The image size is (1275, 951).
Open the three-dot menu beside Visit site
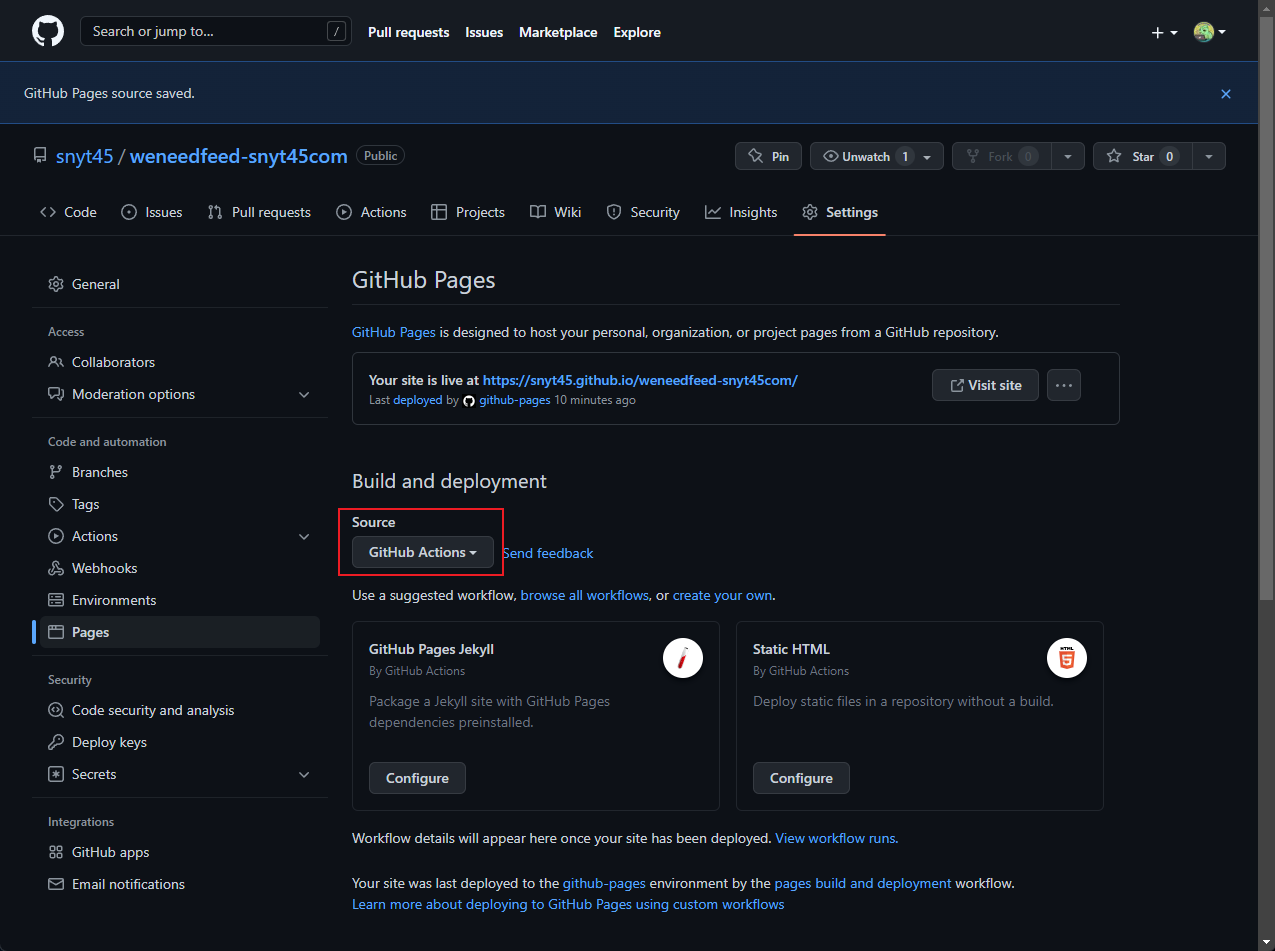1064,385
